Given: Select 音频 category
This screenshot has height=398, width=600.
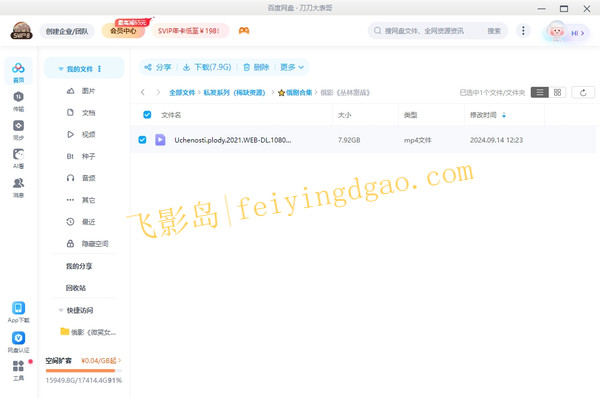Looking at the screenshot, I should tap(81, 178).
